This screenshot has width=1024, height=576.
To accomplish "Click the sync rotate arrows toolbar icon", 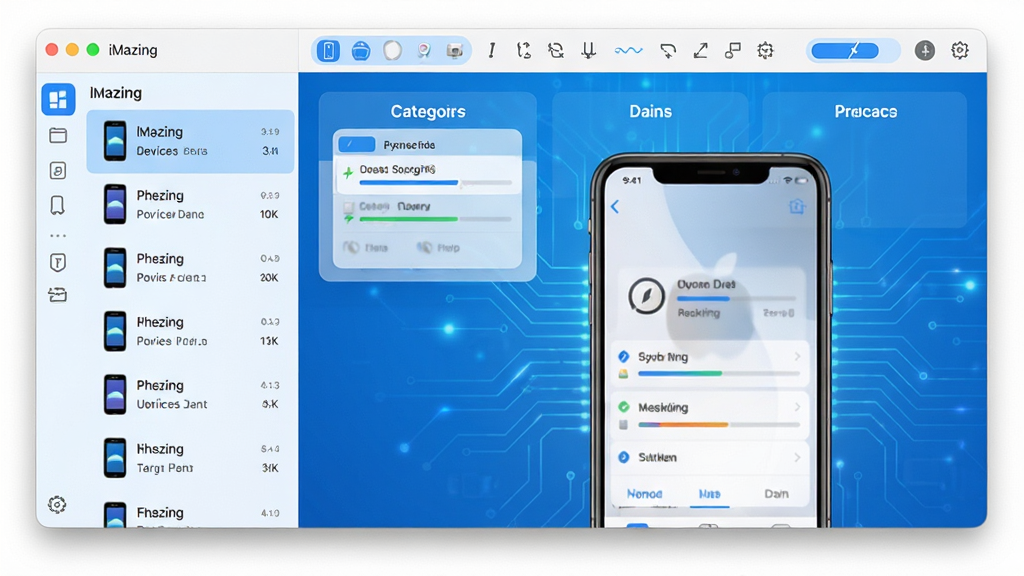I will [x=556, y=50].
